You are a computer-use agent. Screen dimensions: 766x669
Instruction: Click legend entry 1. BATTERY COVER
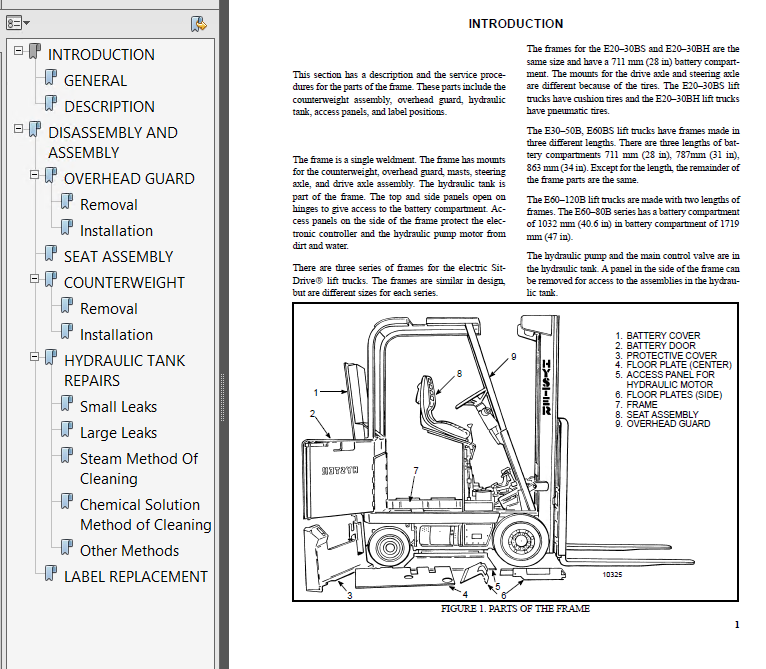click(658, 336)
